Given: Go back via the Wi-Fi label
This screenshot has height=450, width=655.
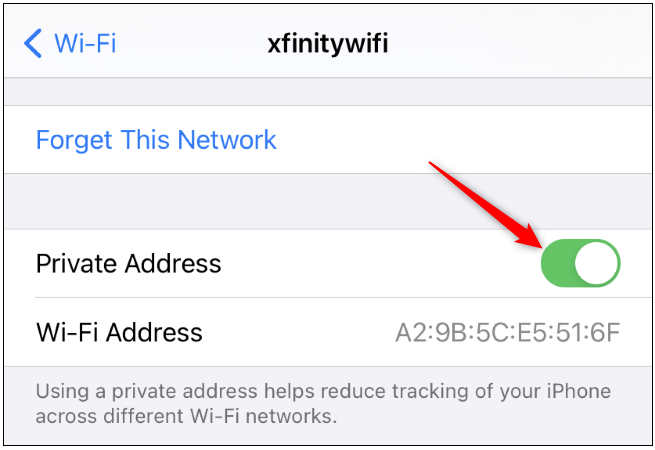Looking at the screenshot, I should pyautogui.click(x=85, y=43).
